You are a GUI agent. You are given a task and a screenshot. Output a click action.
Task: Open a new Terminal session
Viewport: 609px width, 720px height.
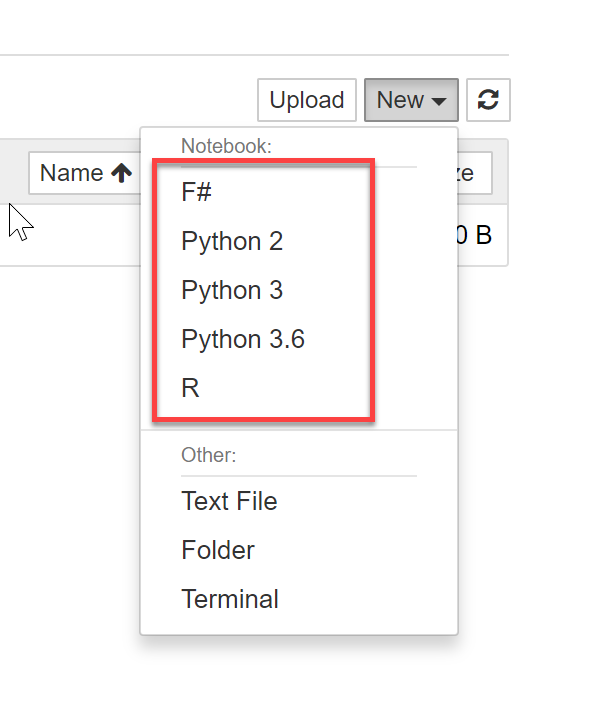pyautogui.click(x=230, y=599)
